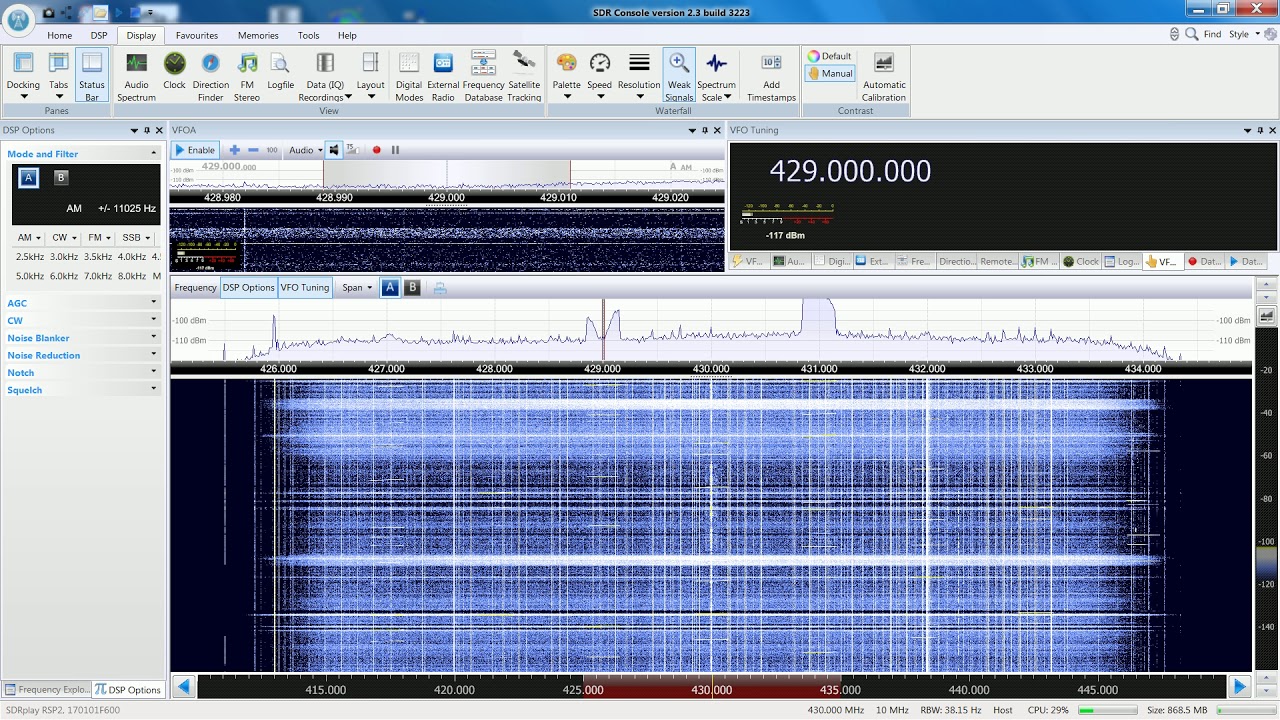
Task: Select the Manual contrast option
Action: [x=830, y=73]
